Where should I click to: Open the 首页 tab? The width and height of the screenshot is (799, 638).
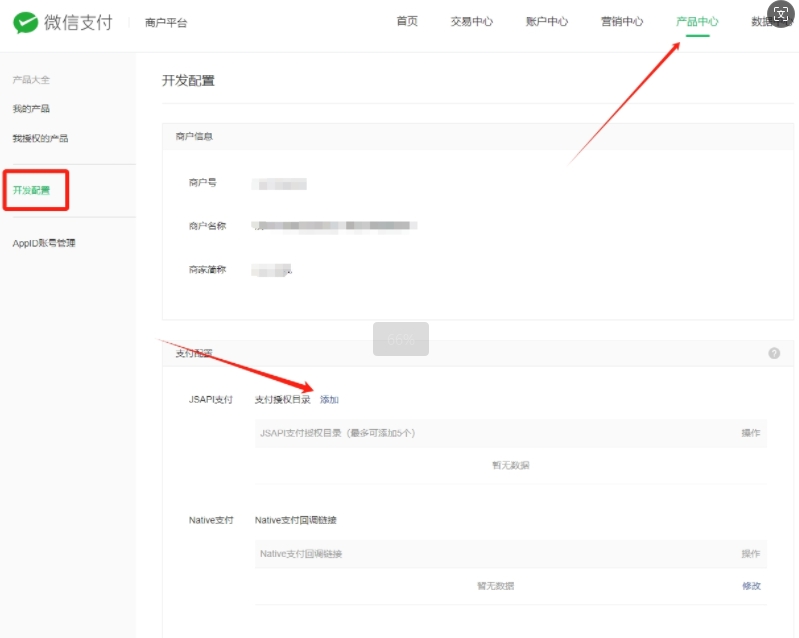pyautogui.click(x=407, y=21)
